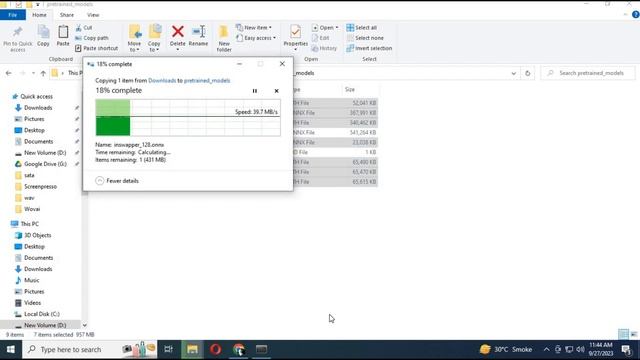Click Select all in ribbon

(x=362, y=28)
